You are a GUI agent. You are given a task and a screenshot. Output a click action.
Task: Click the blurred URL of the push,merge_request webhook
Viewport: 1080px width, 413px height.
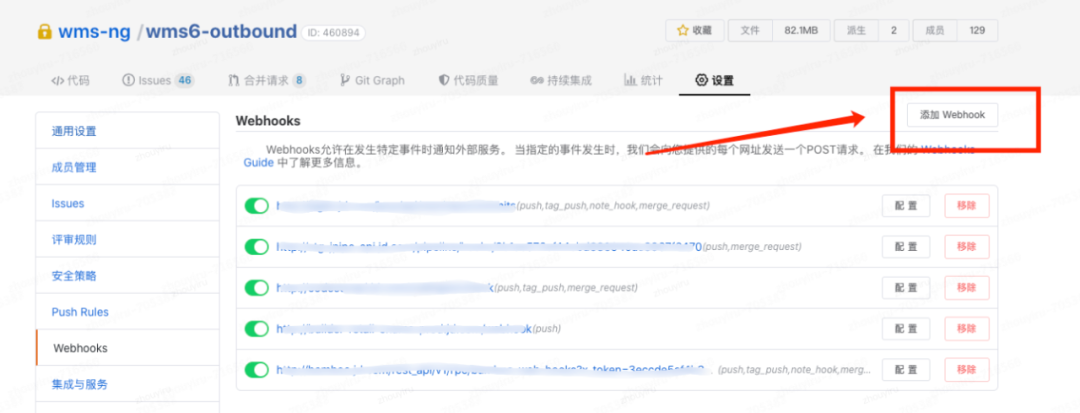(488, 246)
